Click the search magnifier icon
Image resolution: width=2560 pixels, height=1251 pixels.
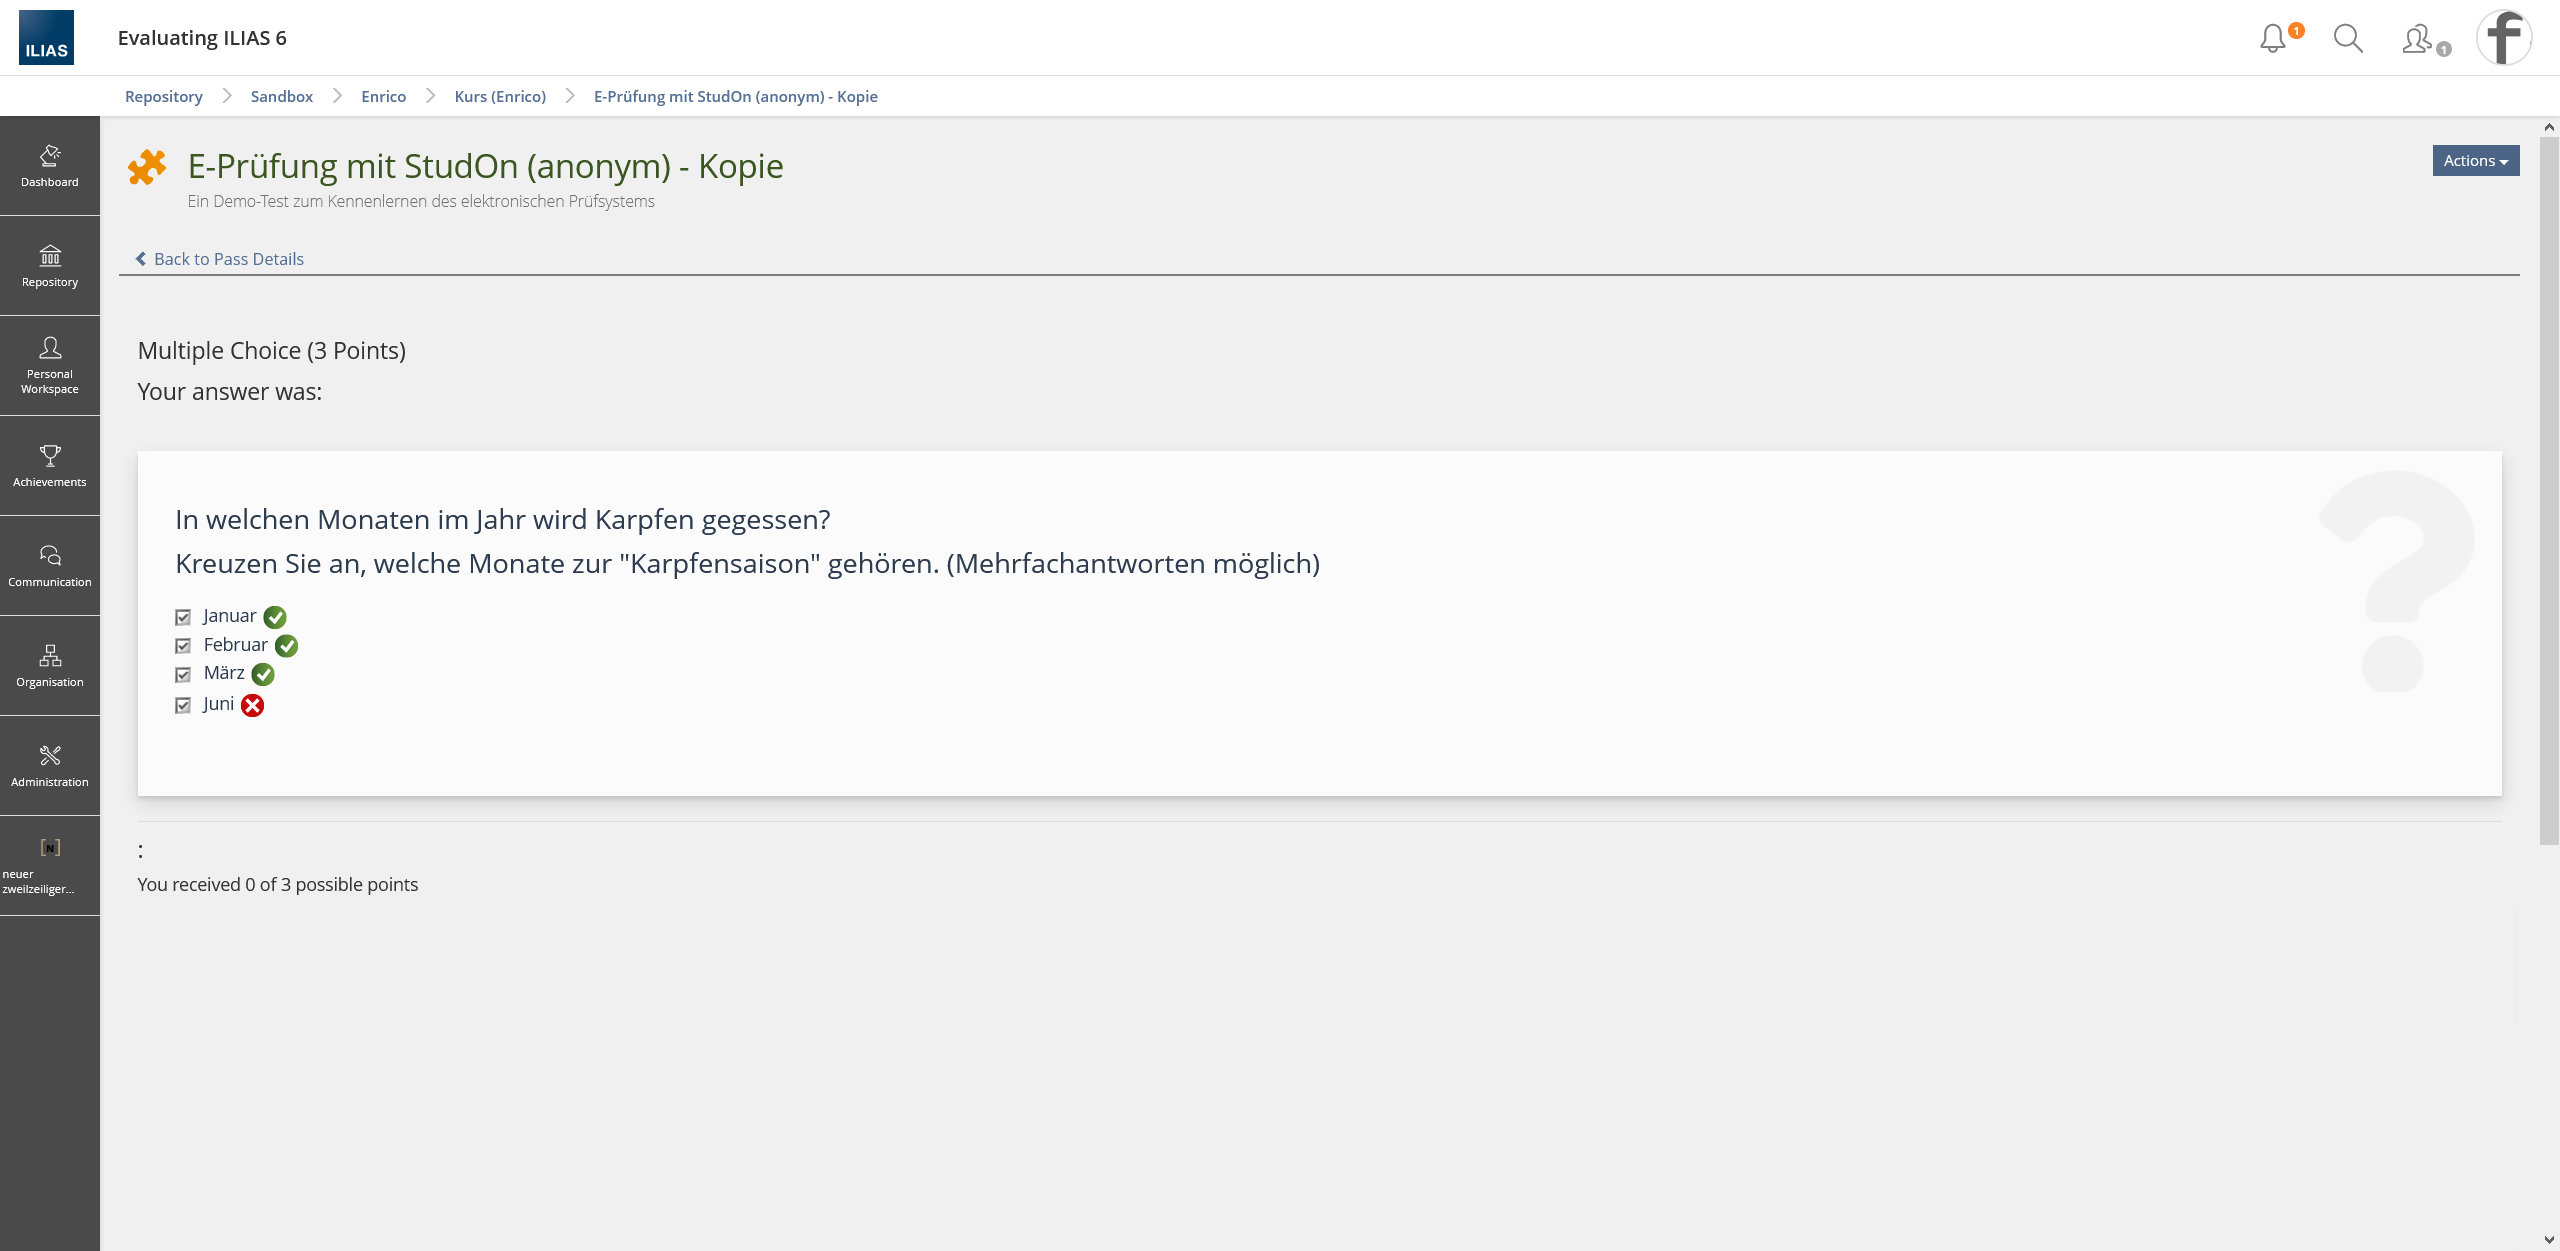pyautogui.click(x=2347, y=39)
